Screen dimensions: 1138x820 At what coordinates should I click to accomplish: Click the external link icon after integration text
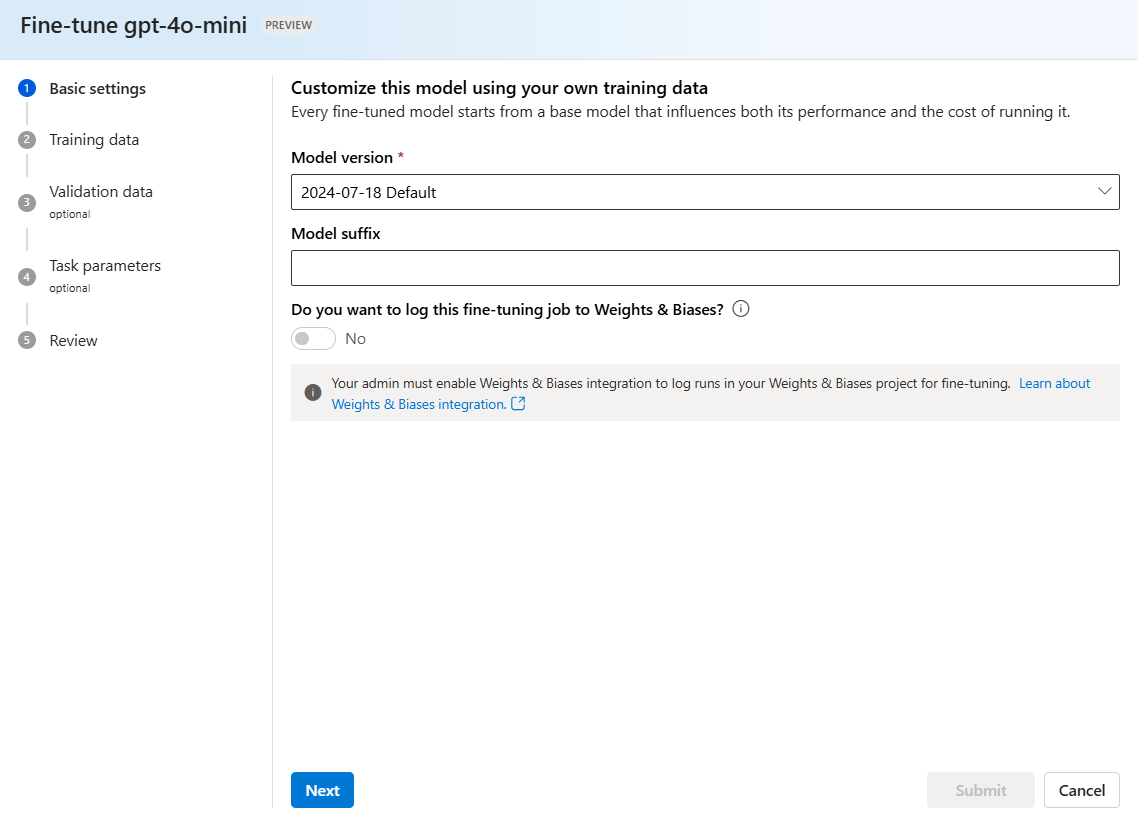(518, 404)
